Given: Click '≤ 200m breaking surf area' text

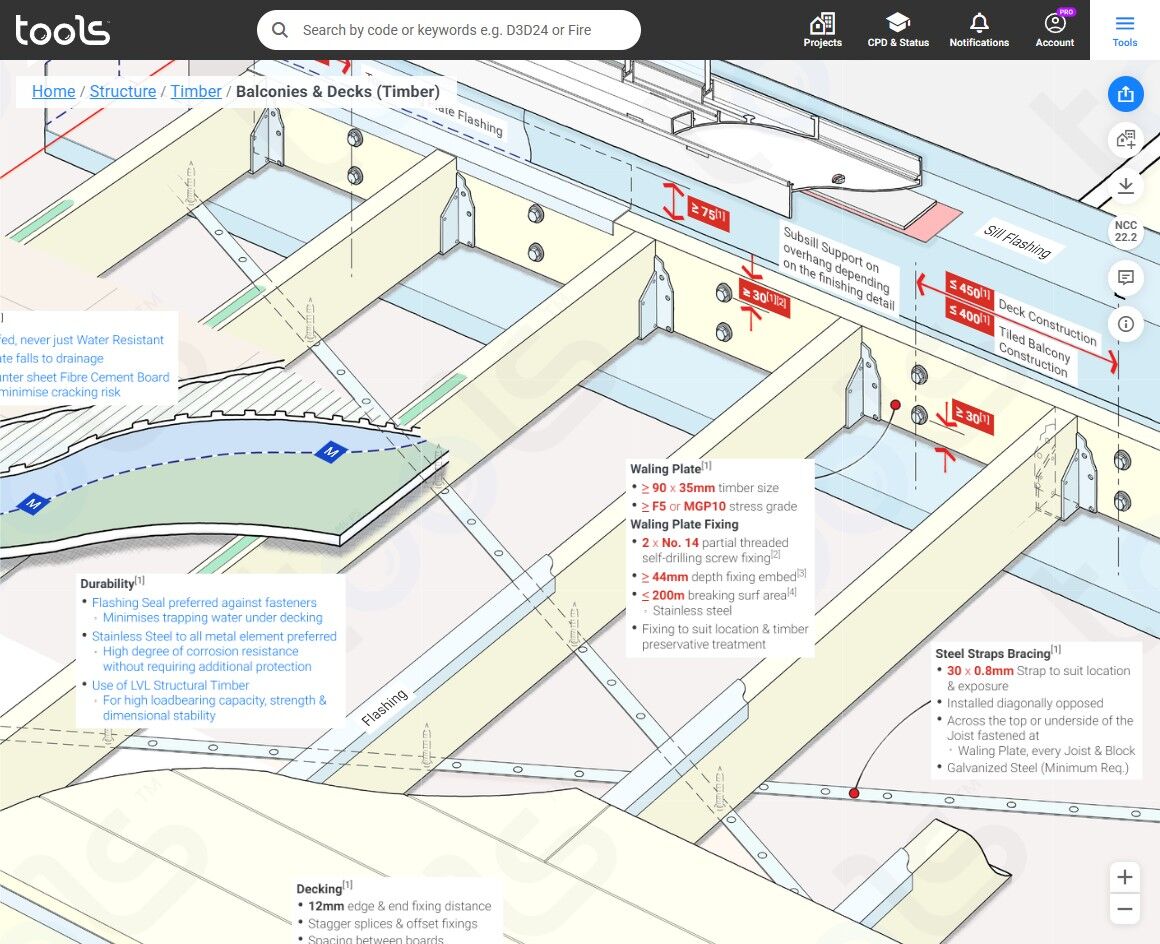Looking at the screenshot, I should click(718, 594).
